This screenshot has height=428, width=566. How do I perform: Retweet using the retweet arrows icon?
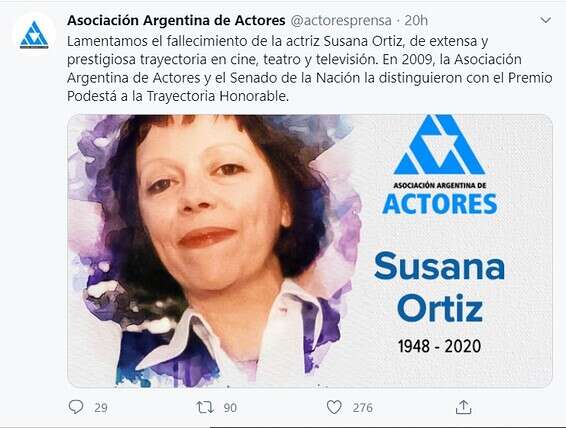[205, 407]
